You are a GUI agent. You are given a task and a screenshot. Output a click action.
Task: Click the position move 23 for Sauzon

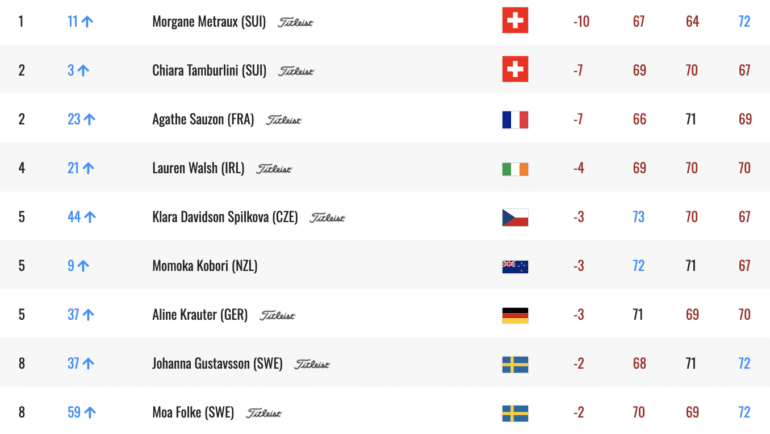click(x=74, y=119)
